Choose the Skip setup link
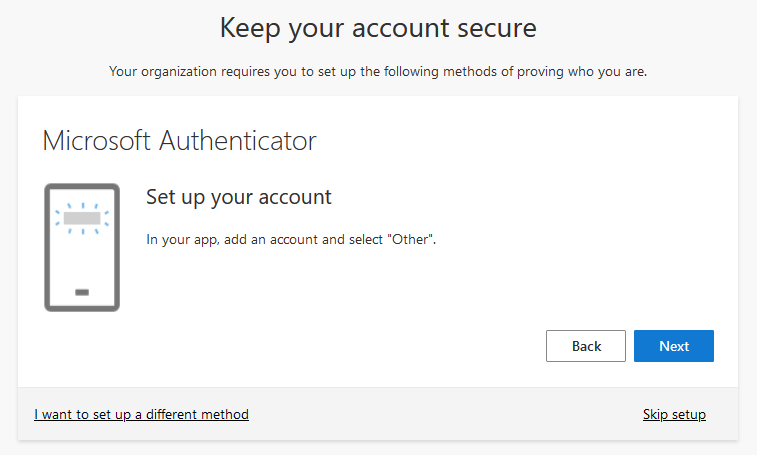Viewport: 757px width, 455px height. click(674, 414)
